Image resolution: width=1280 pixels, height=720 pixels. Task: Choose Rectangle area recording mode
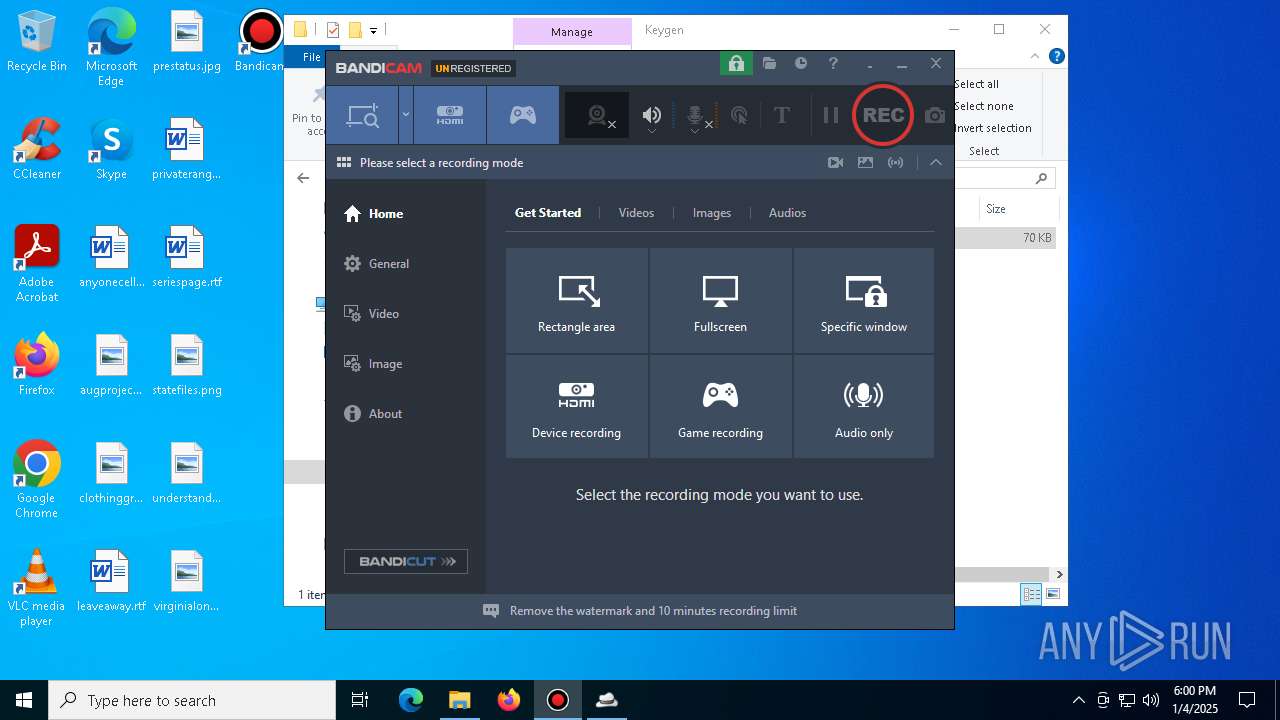(x=577, y=301)
